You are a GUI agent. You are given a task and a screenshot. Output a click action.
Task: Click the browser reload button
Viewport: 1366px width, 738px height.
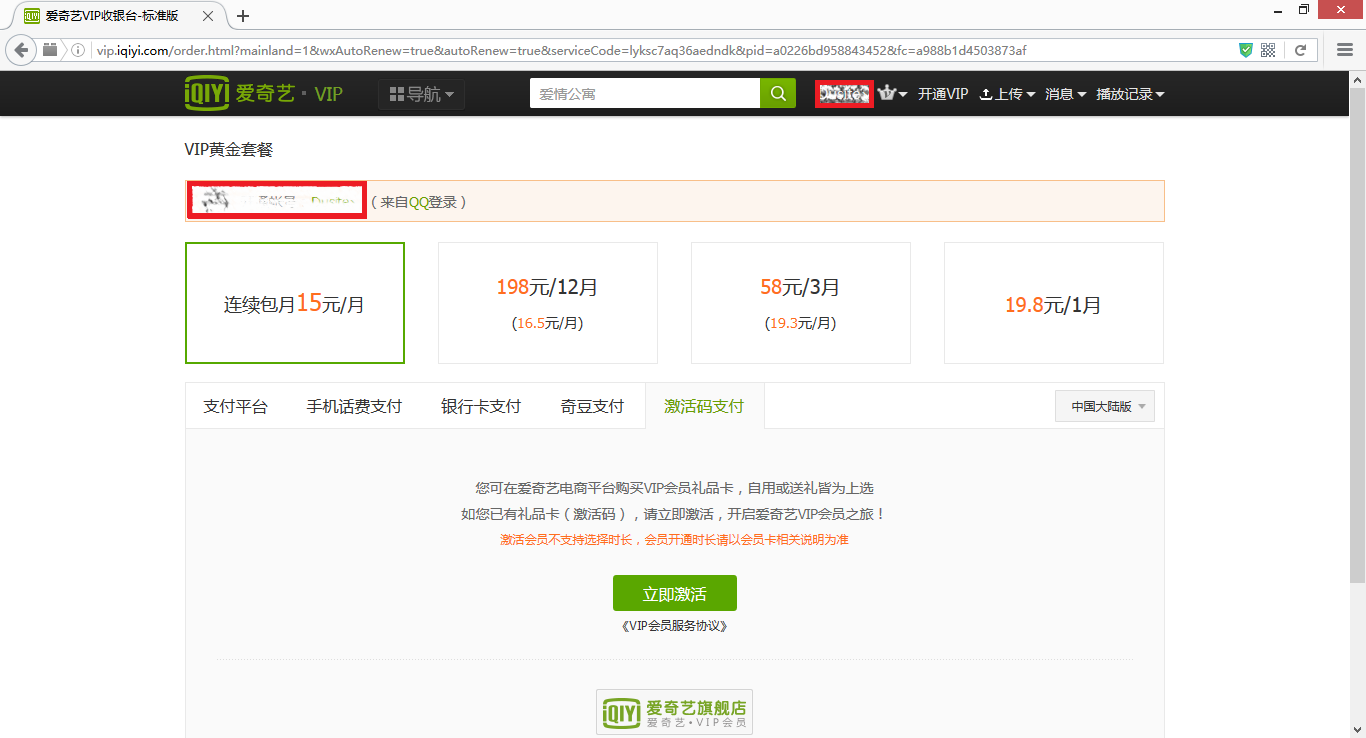click(x=1301, y=50)
